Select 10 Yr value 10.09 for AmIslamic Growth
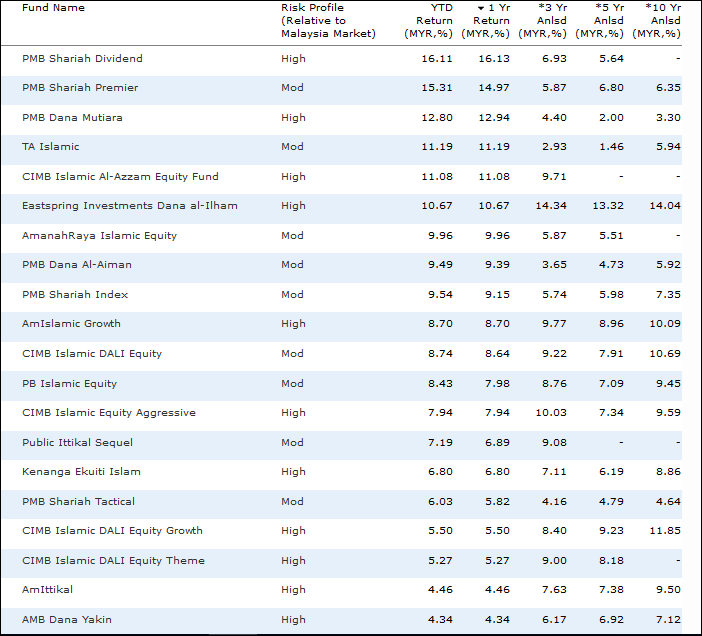This screenshot has height=636, width=702. [x=665, y=324]
